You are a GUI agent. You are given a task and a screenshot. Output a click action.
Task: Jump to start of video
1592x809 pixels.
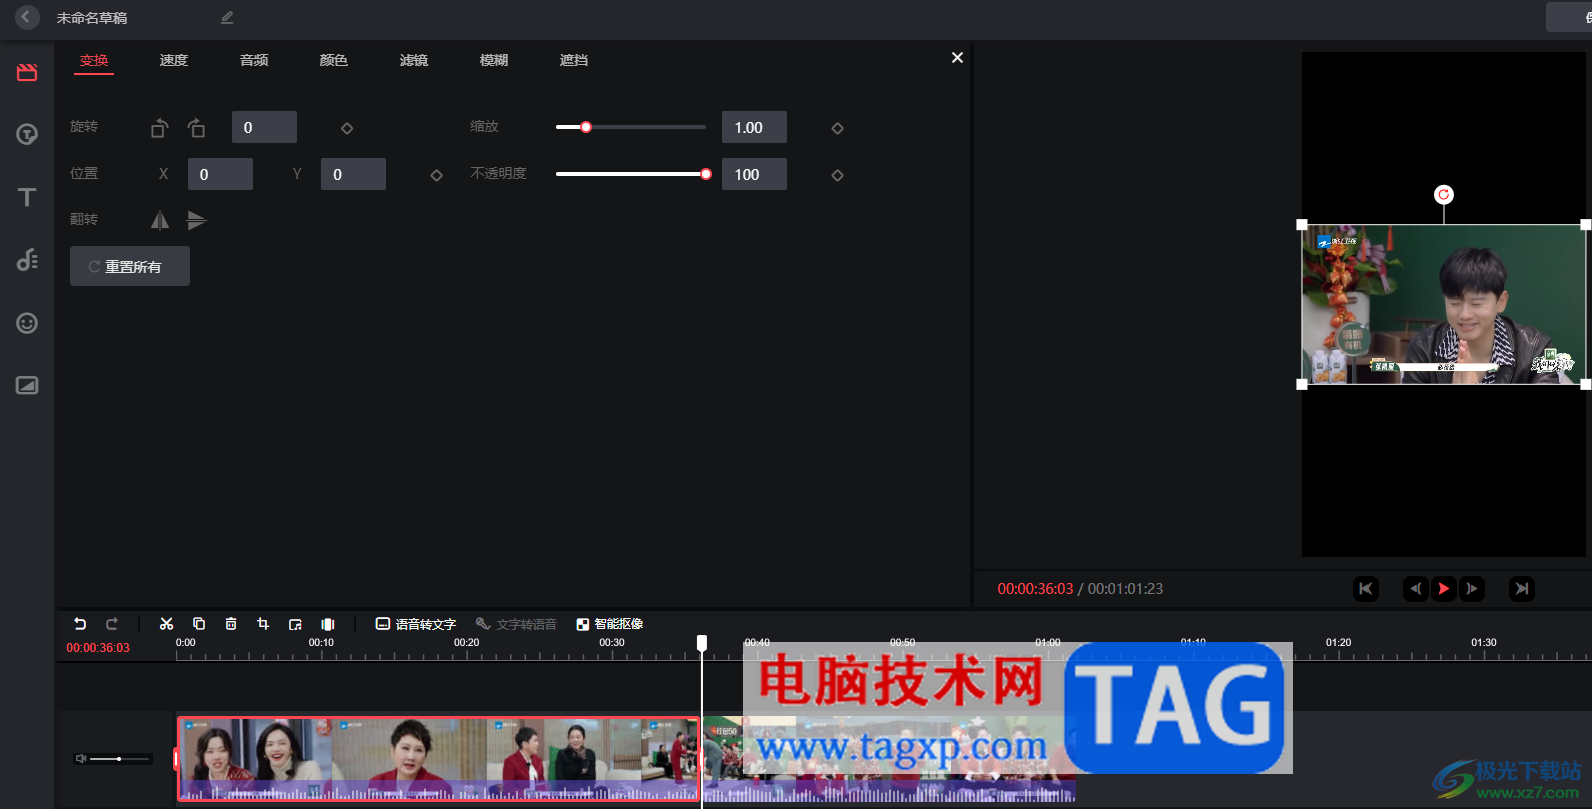(x=1366, y=589)
